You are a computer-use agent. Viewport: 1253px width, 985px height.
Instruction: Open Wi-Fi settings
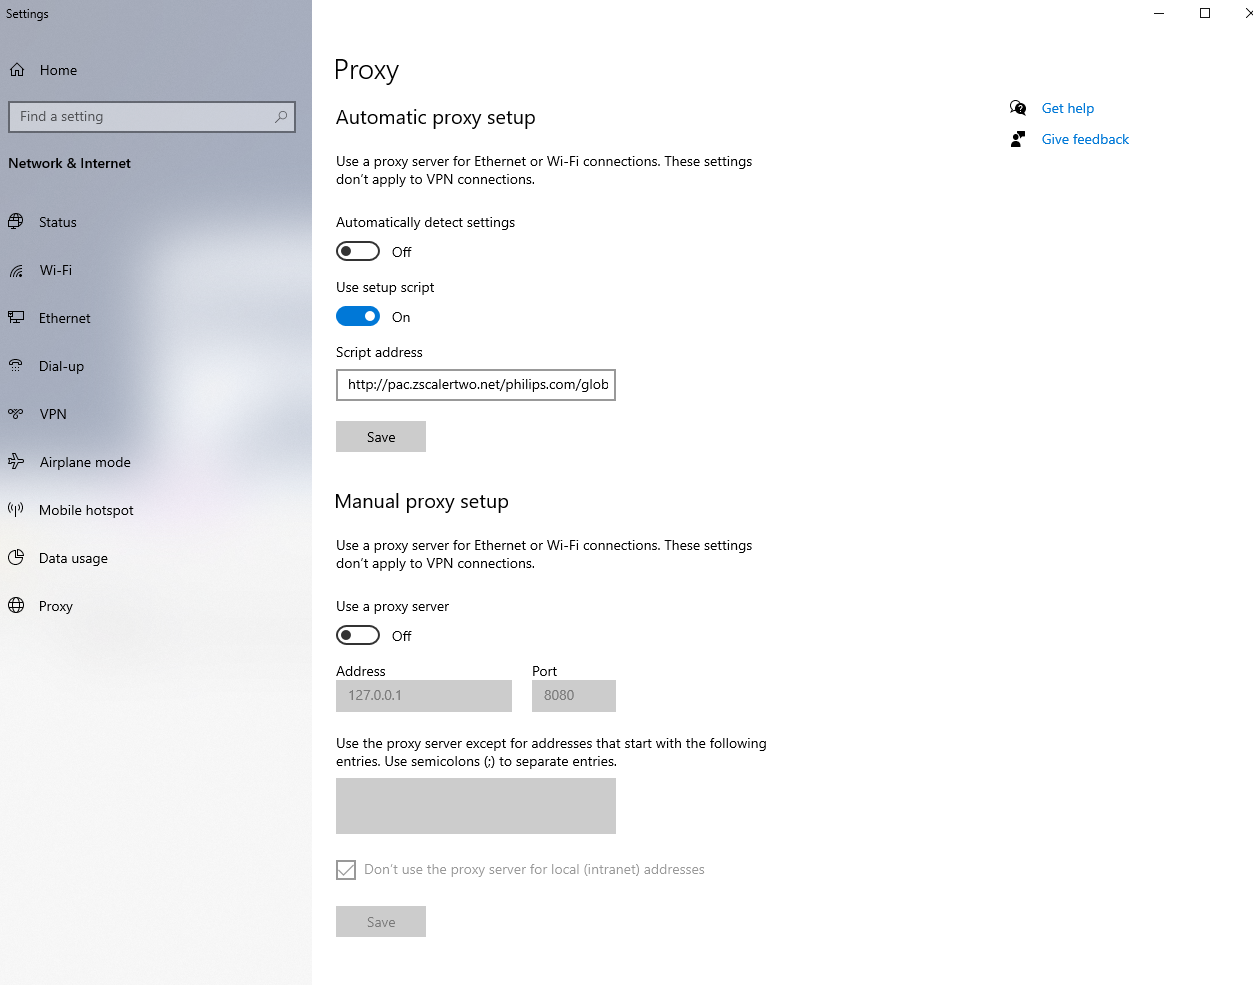55,270
